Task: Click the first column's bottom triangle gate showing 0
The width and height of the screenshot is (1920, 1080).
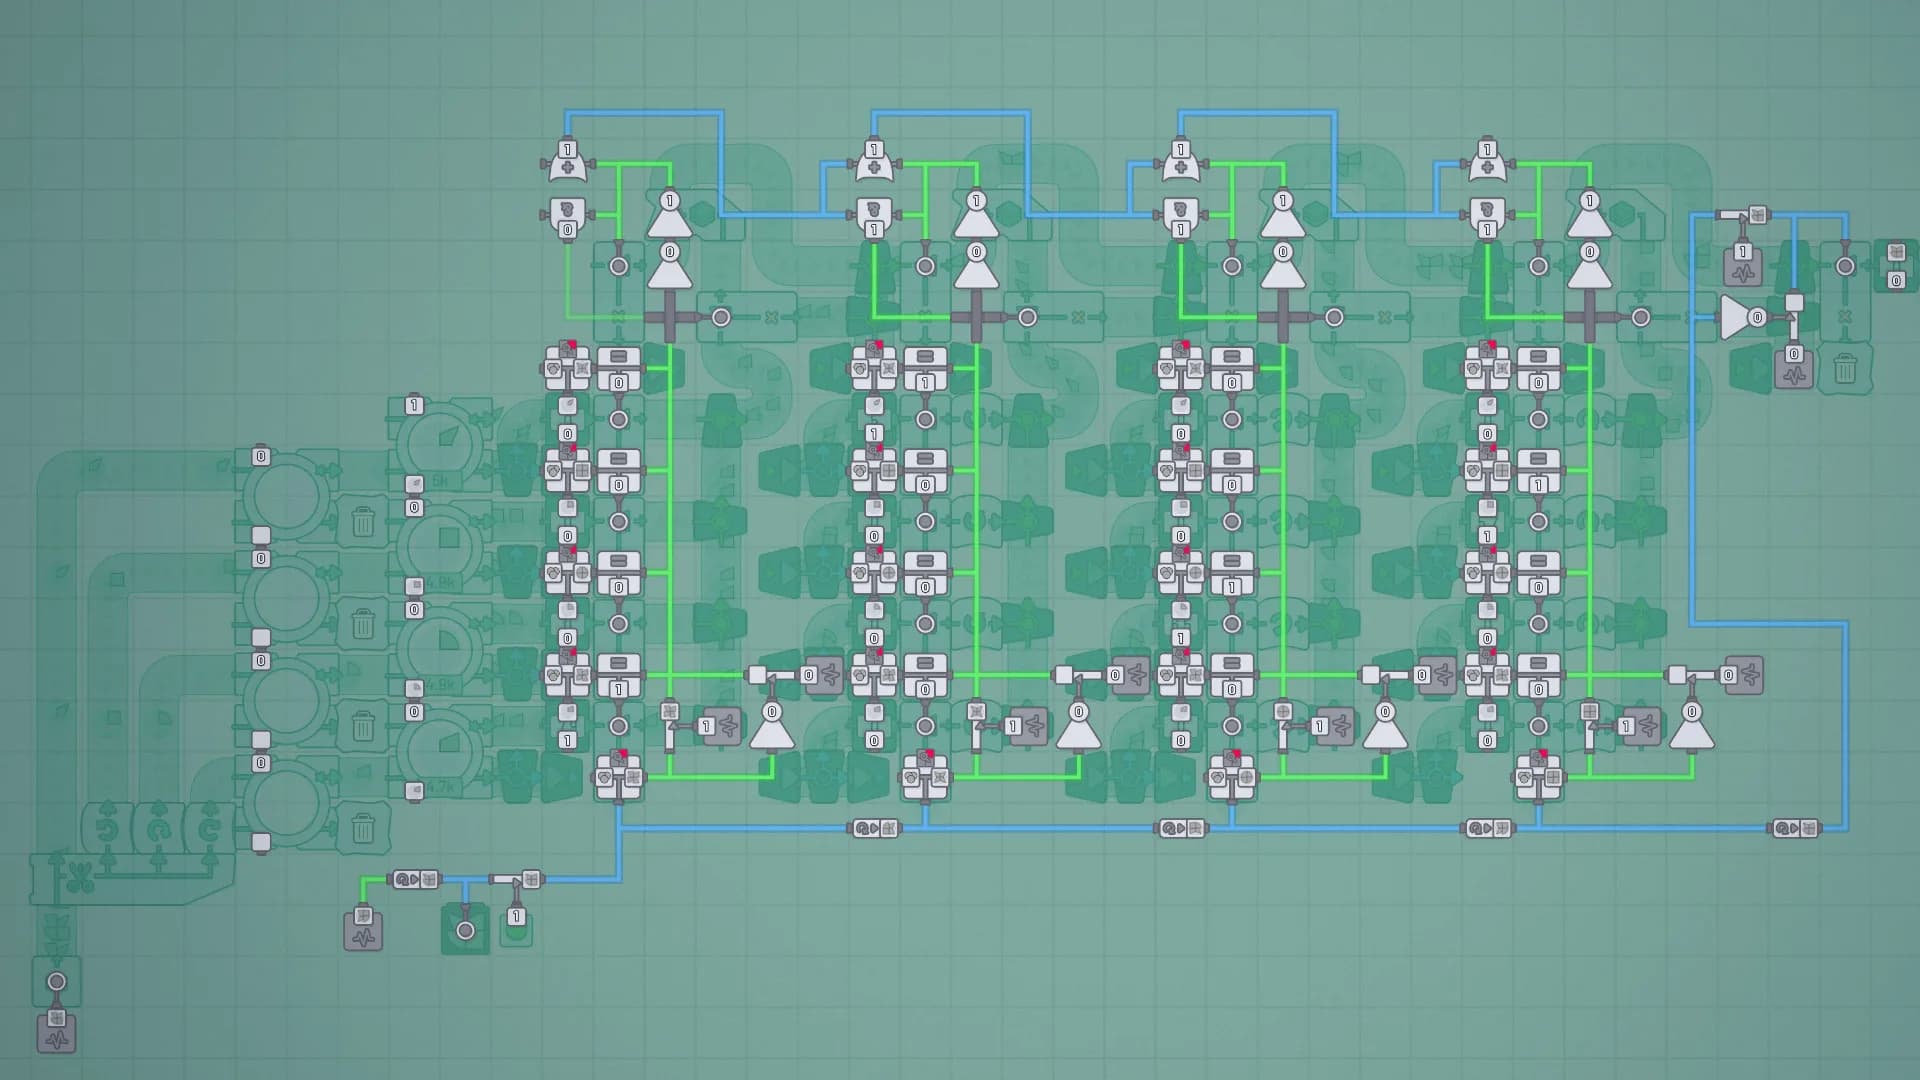Action: coord(772,726)
